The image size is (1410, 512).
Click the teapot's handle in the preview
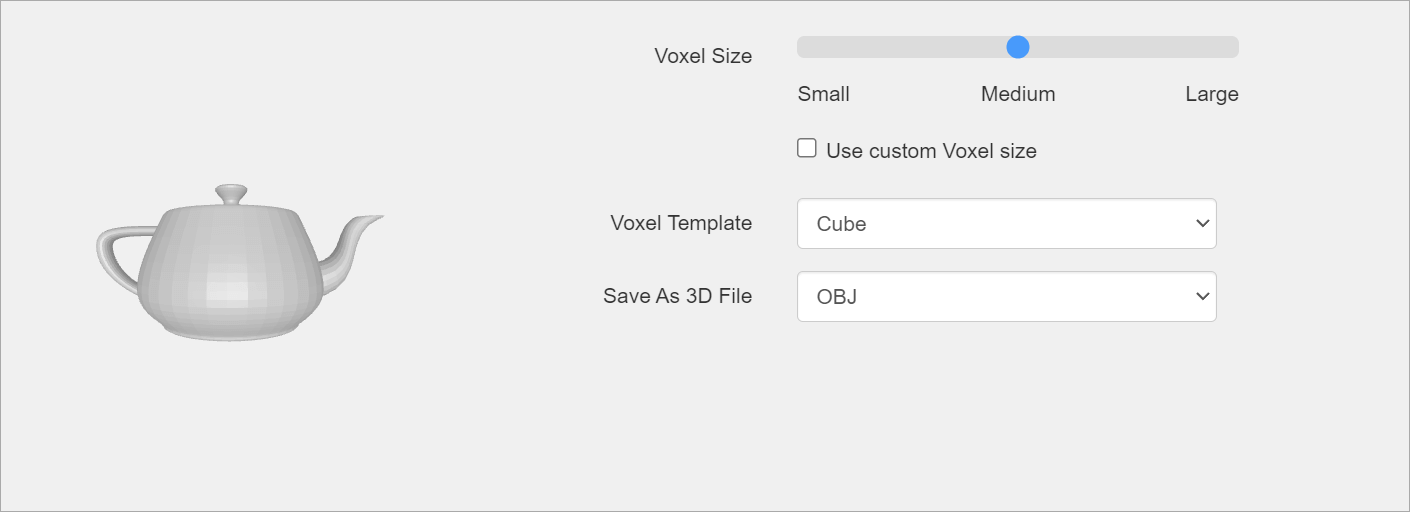point(112,254)
